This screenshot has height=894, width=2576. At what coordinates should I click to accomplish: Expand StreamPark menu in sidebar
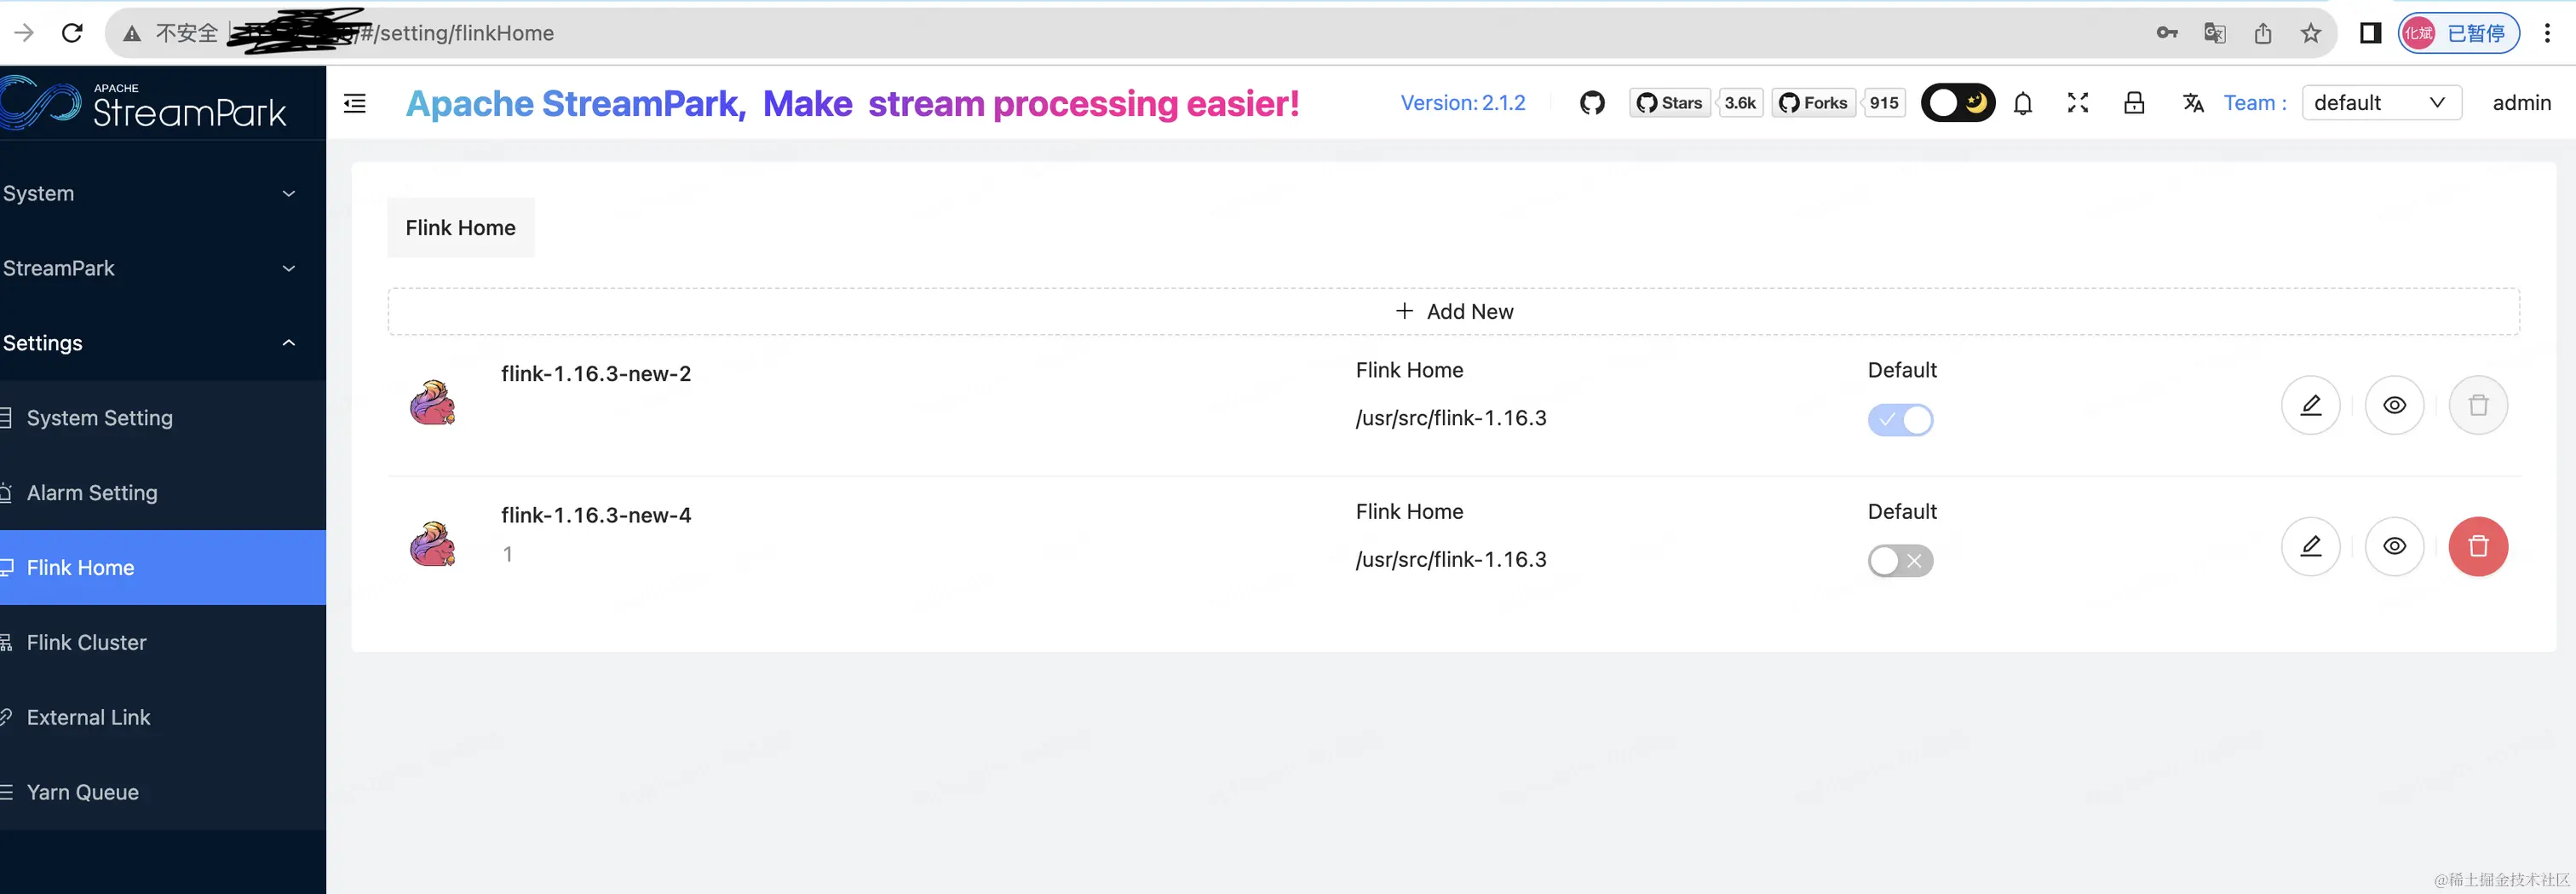click(x=163, y=268)
